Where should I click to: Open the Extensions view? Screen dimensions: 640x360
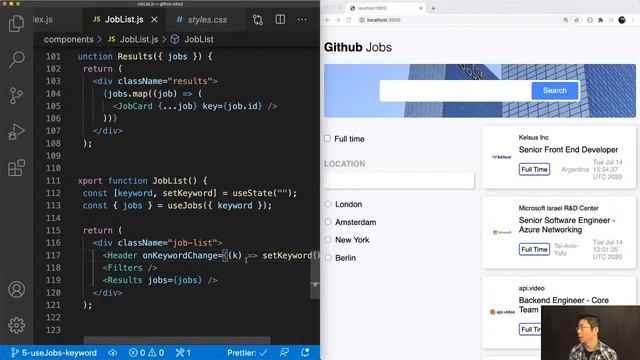tap(16, 167)
